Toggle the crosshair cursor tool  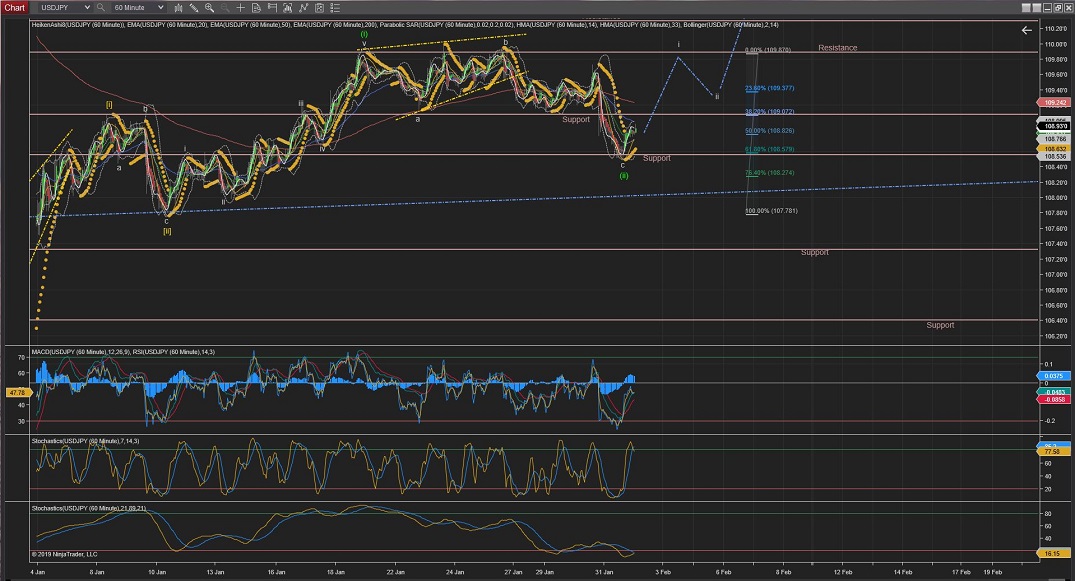[240, 7]
